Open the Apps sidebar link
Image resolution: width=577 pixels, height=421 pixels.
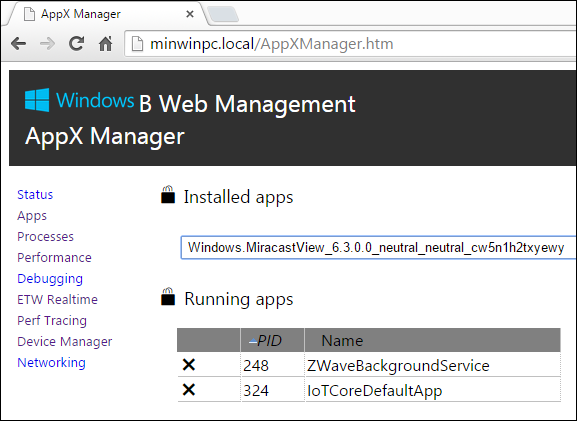click(32, 216)
